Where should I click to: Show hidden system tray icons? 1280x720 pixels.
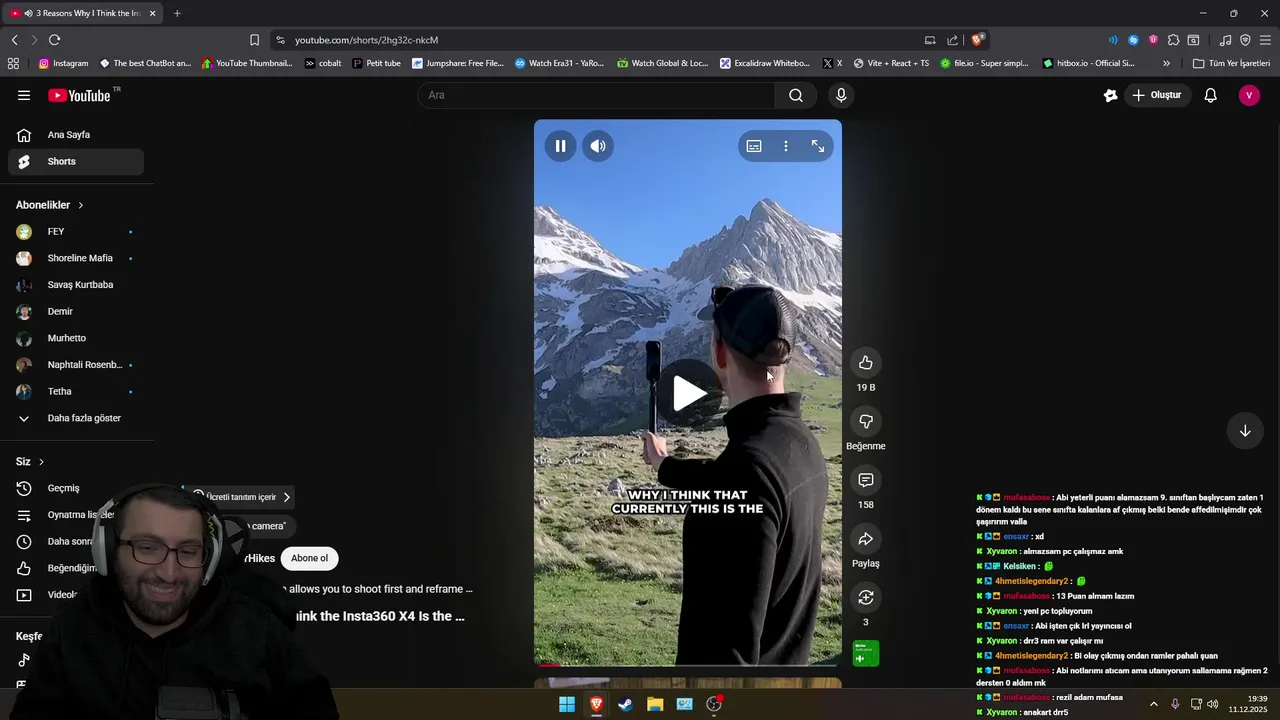coord(1153,704)
